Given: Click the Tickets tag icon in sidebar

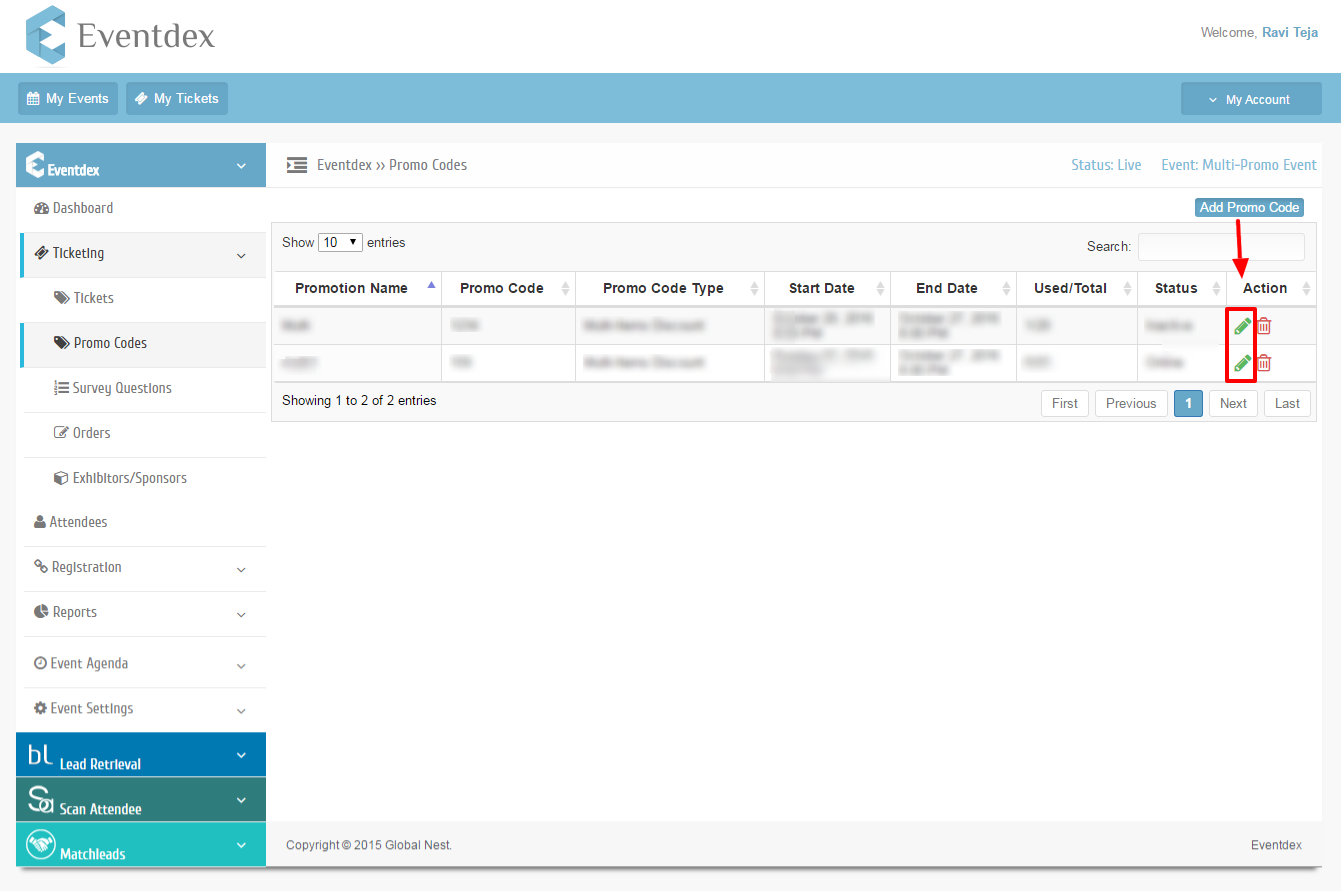Looking at the screenshot, I should click(61, 298).
